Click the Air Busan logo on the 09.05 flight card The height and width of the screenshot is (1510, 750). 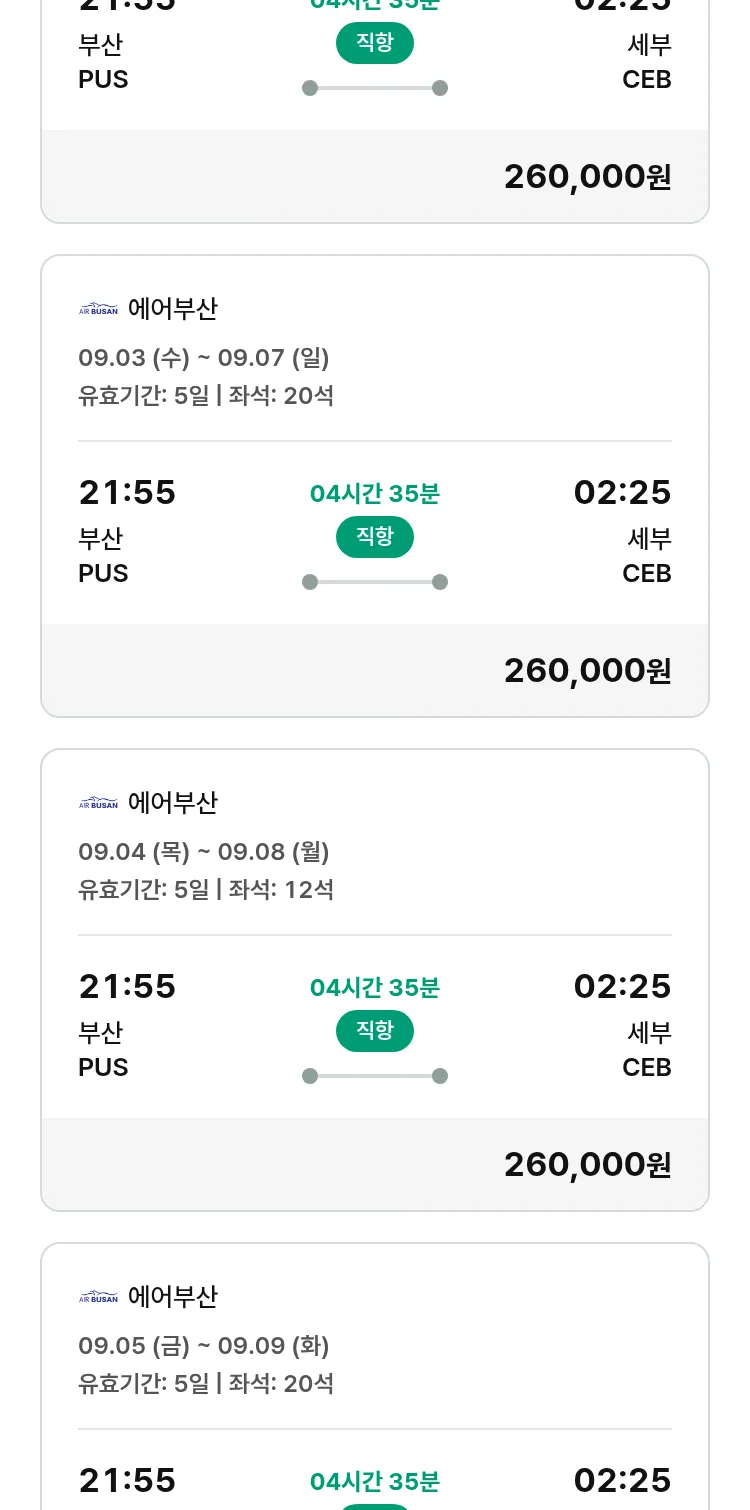pos(98,1297)
